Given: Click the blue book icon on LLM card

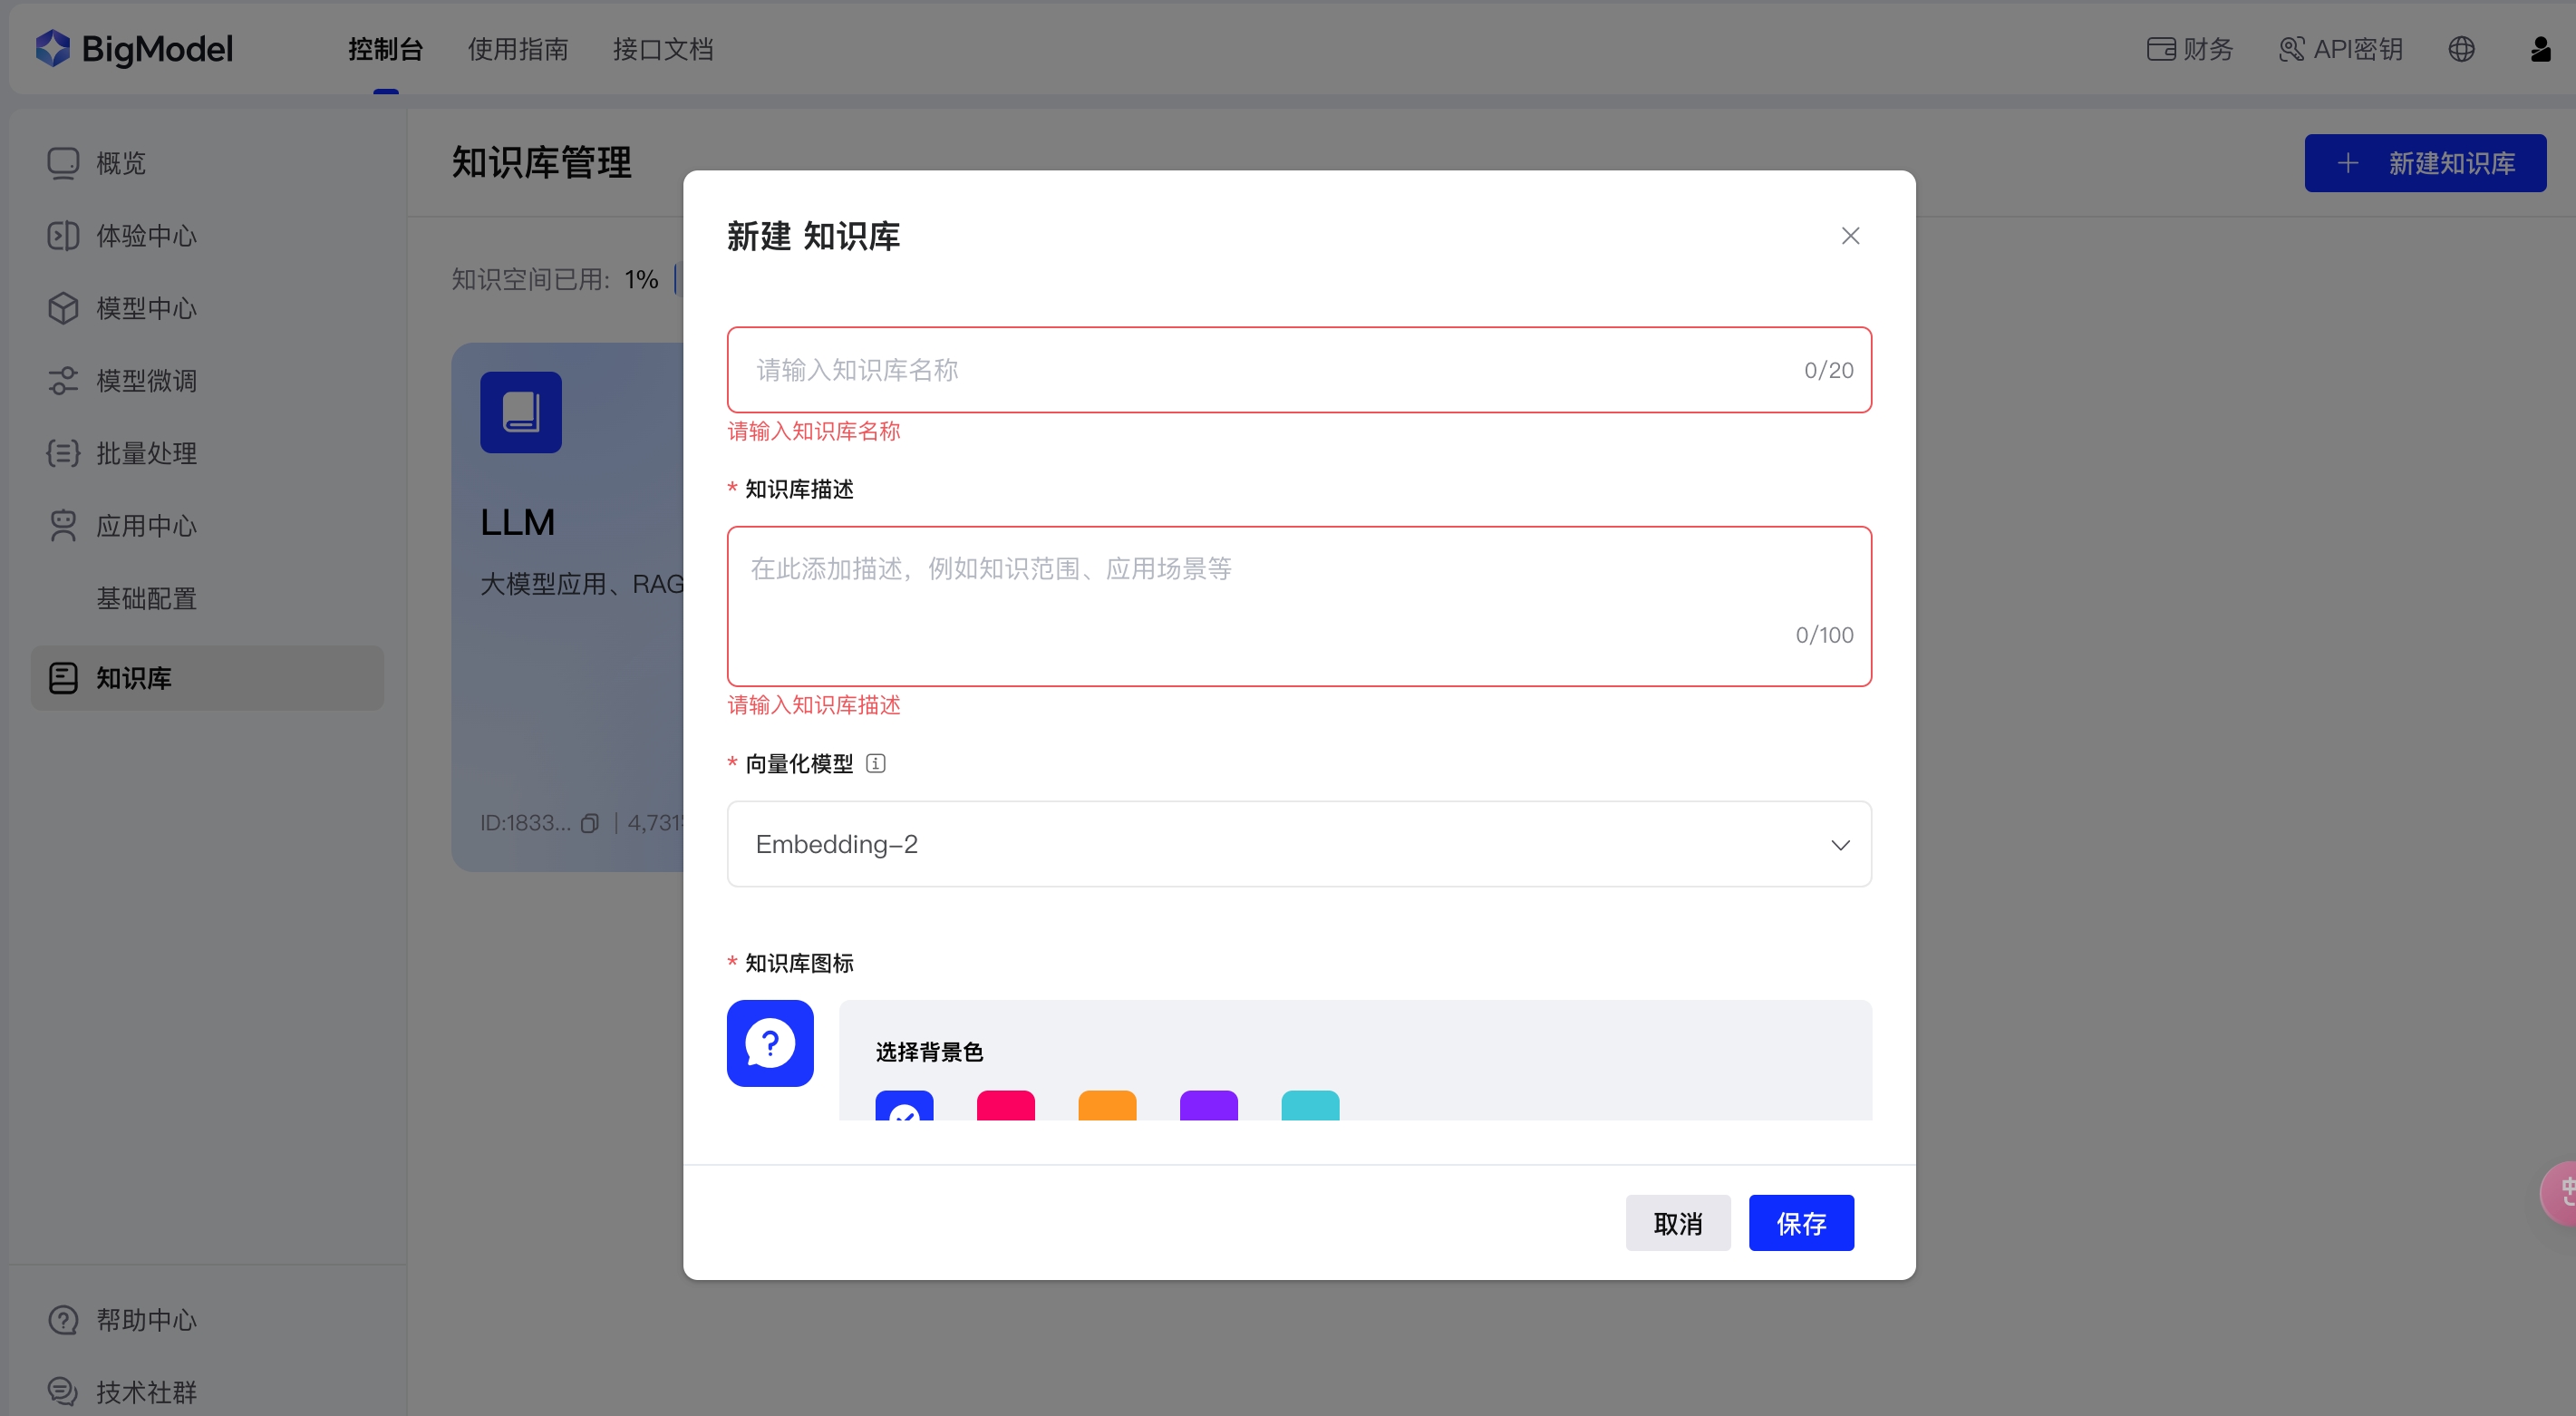Looking at the screenshot, I should (520, 412).
